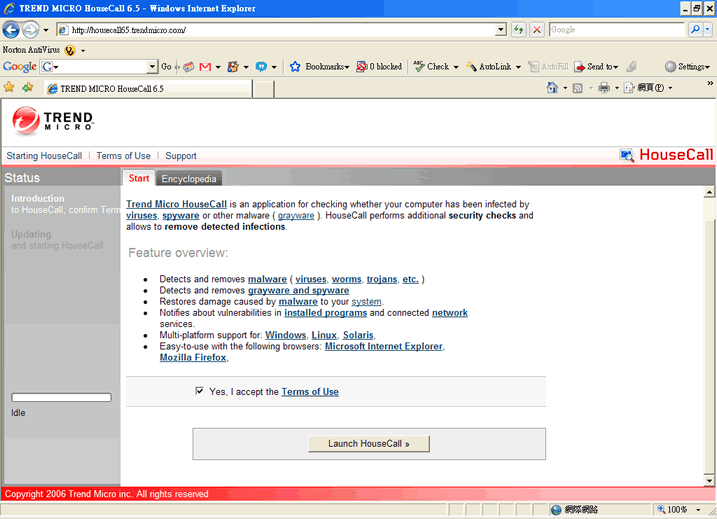Open the Terms of Use menu item

[x=123, y=156]
